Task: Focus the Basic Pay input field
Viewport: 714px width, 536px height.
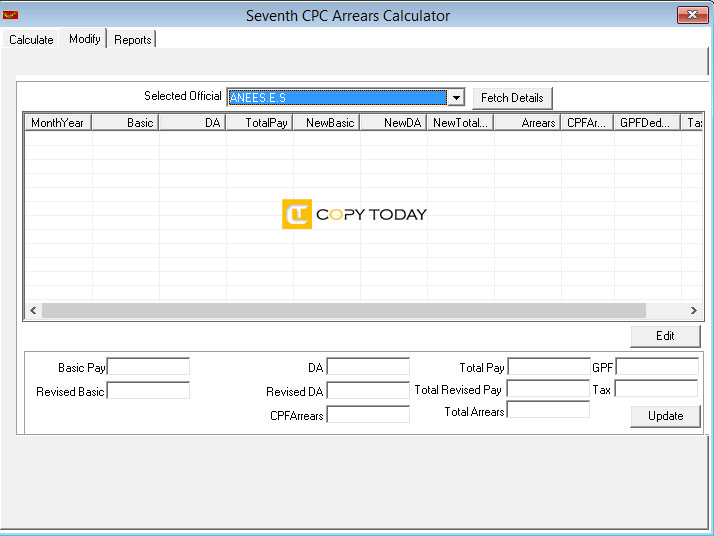Action: point(148,367)
